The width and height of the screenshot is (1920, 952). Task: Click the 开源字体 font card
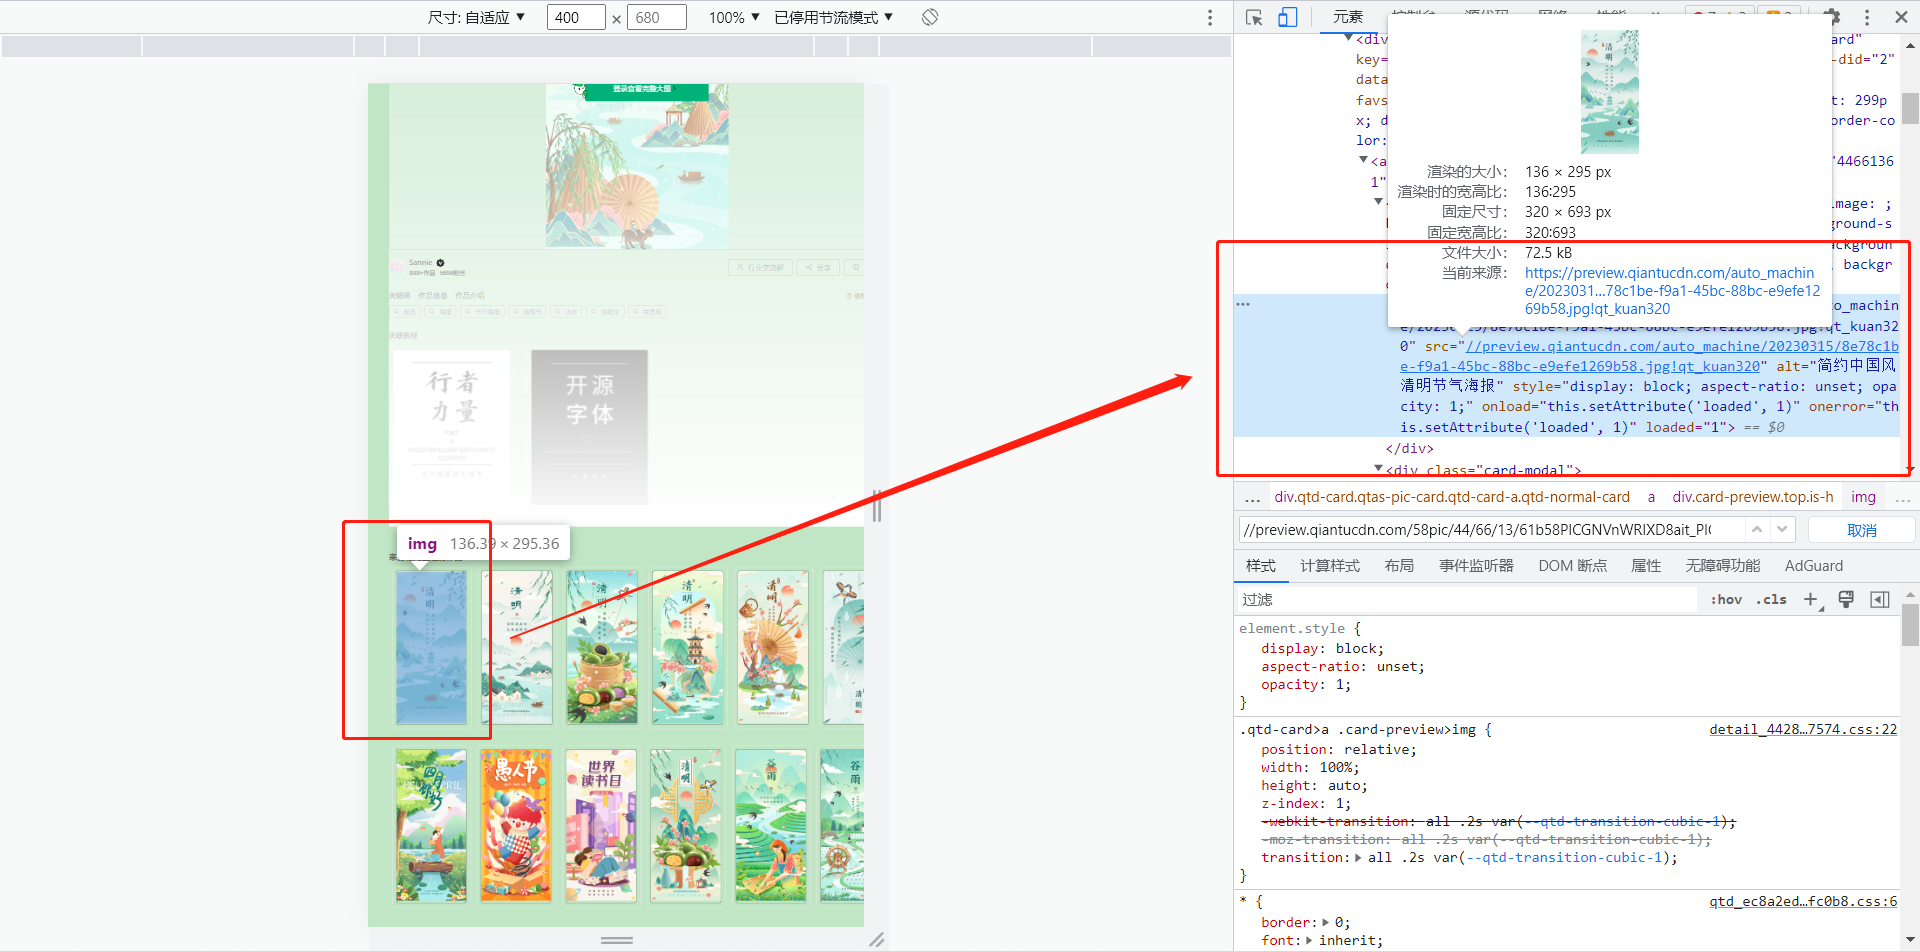[589, 426]
